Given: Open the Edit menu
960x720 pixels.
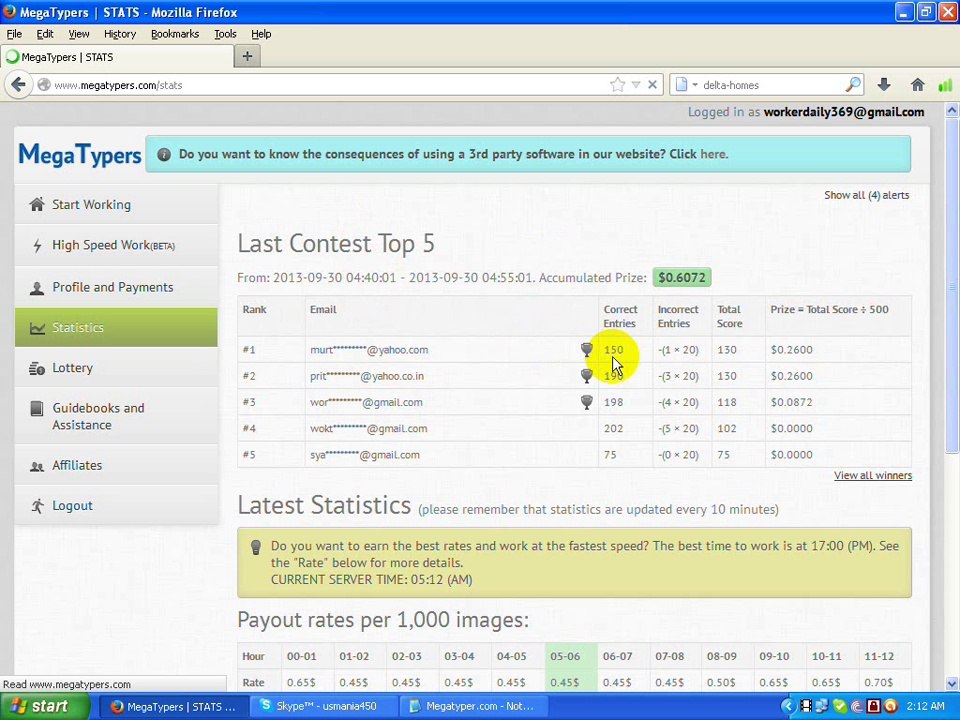Looking at the screenshot, I should point(45,34).
